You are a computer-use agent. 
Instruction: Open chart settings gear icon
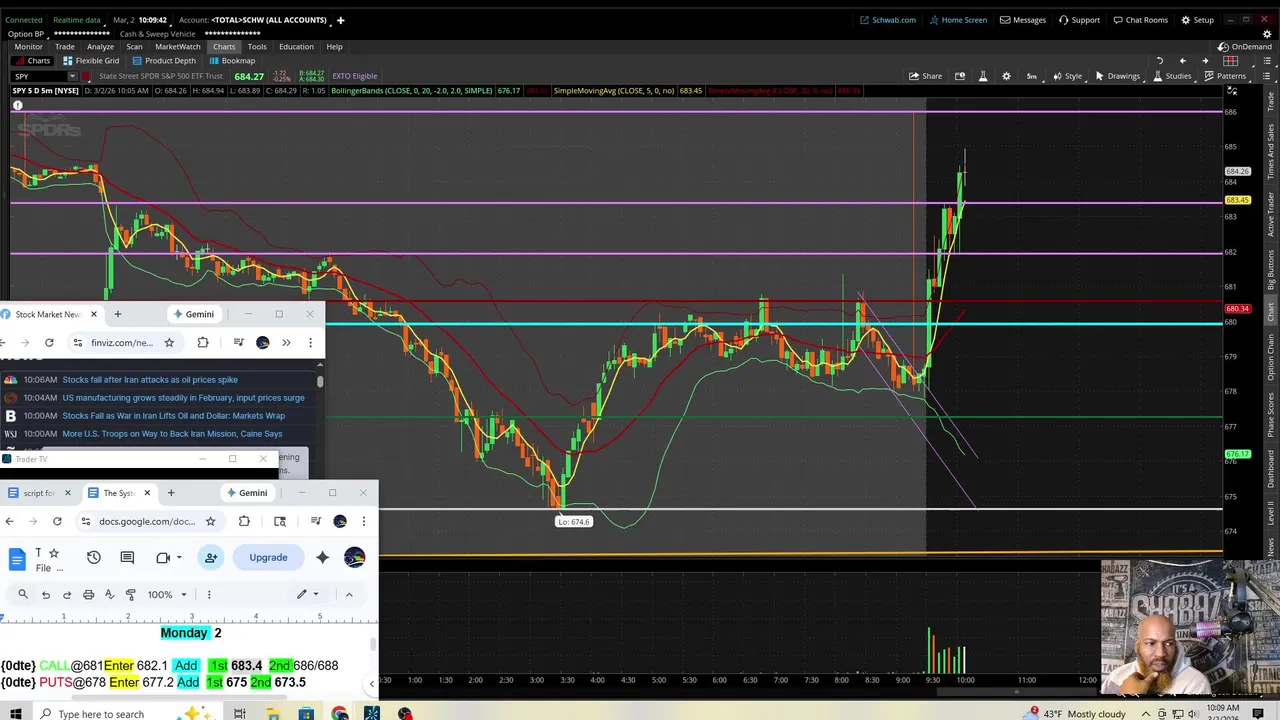[x=1006, y=76]
